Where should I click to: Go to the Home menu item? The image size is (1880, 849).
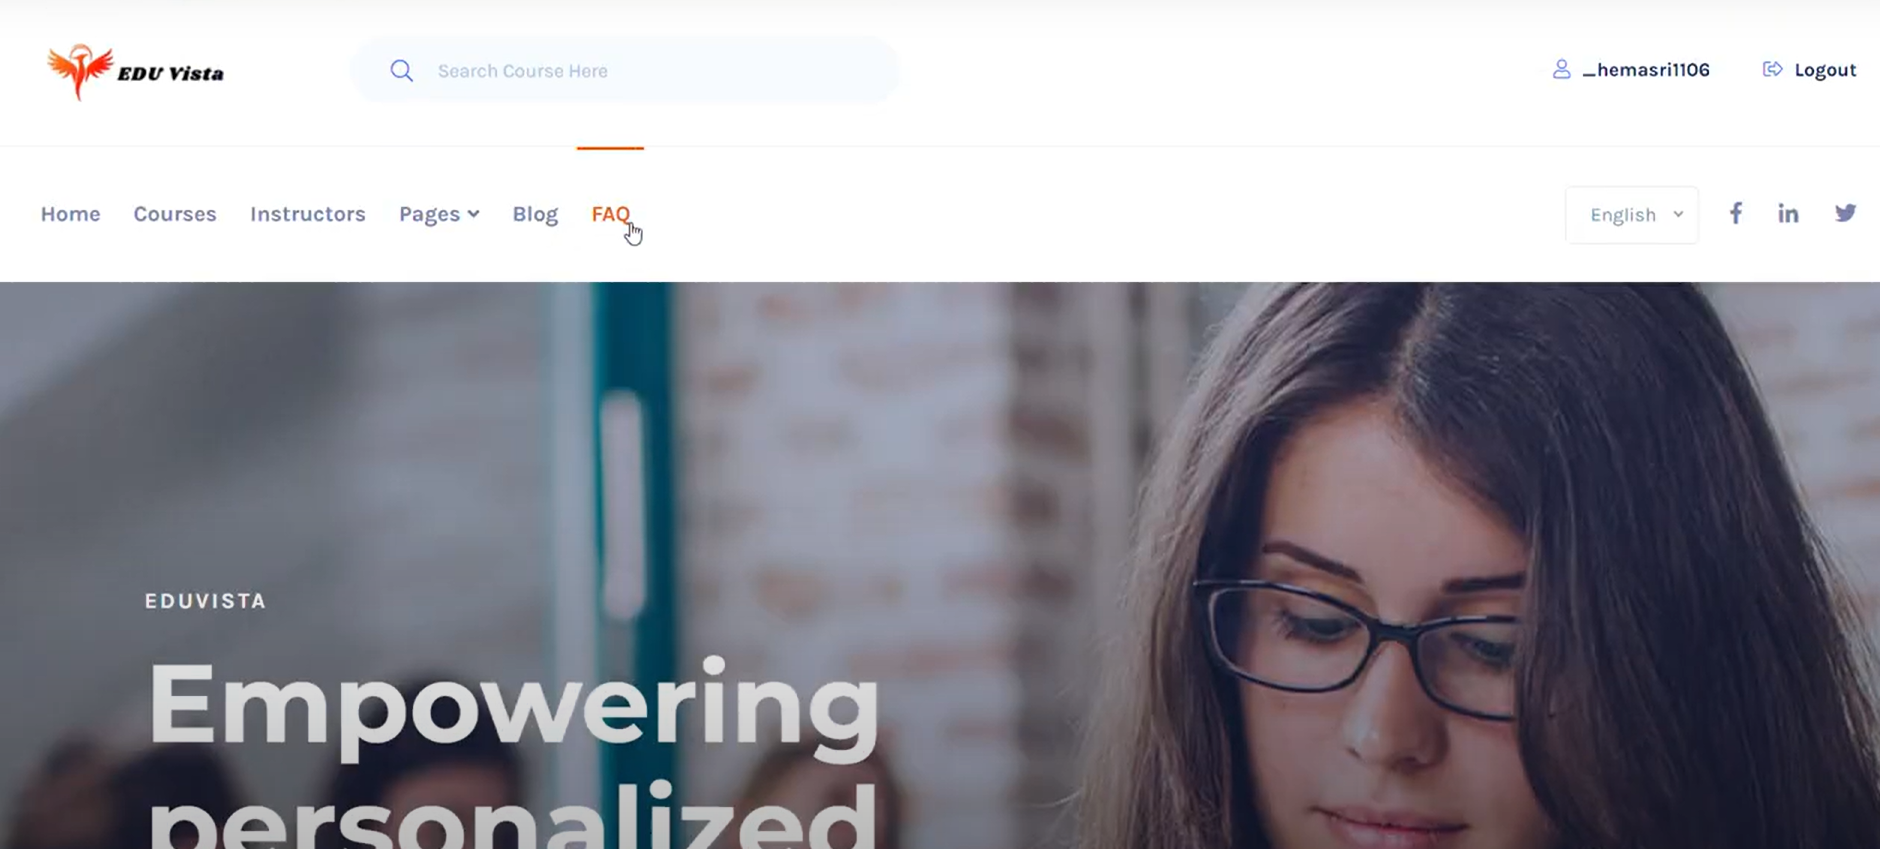pyautogui.click(x=70, y=214)
